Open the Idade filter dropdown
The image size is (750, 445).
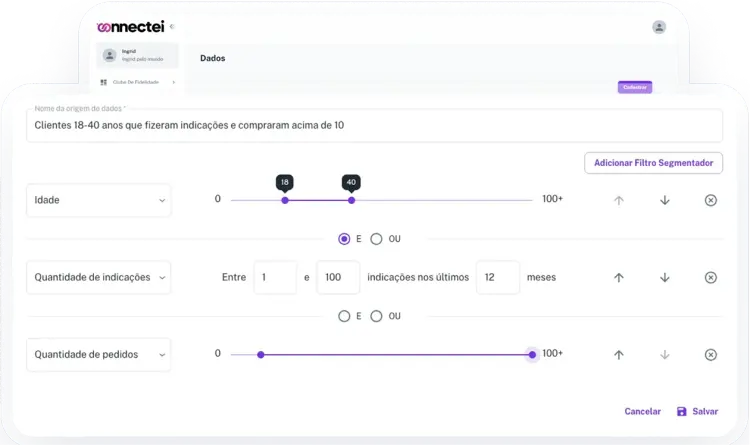point(98,200)
